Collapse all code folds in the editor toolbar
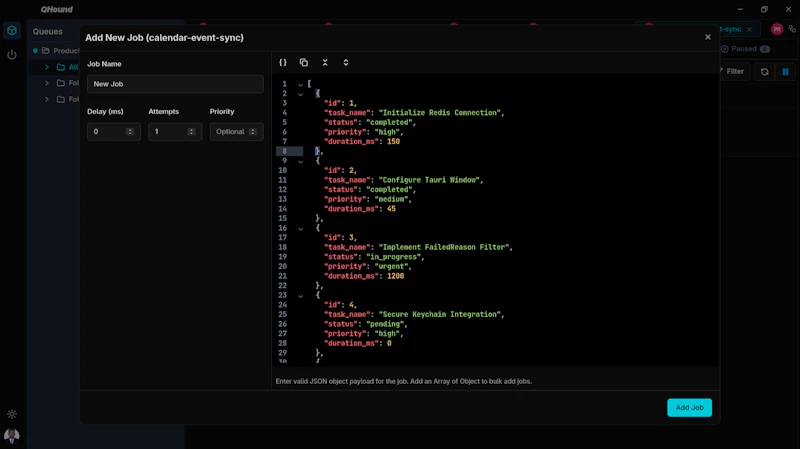The image size is (800, 449). pyautogui.click(x=325, y=62)
